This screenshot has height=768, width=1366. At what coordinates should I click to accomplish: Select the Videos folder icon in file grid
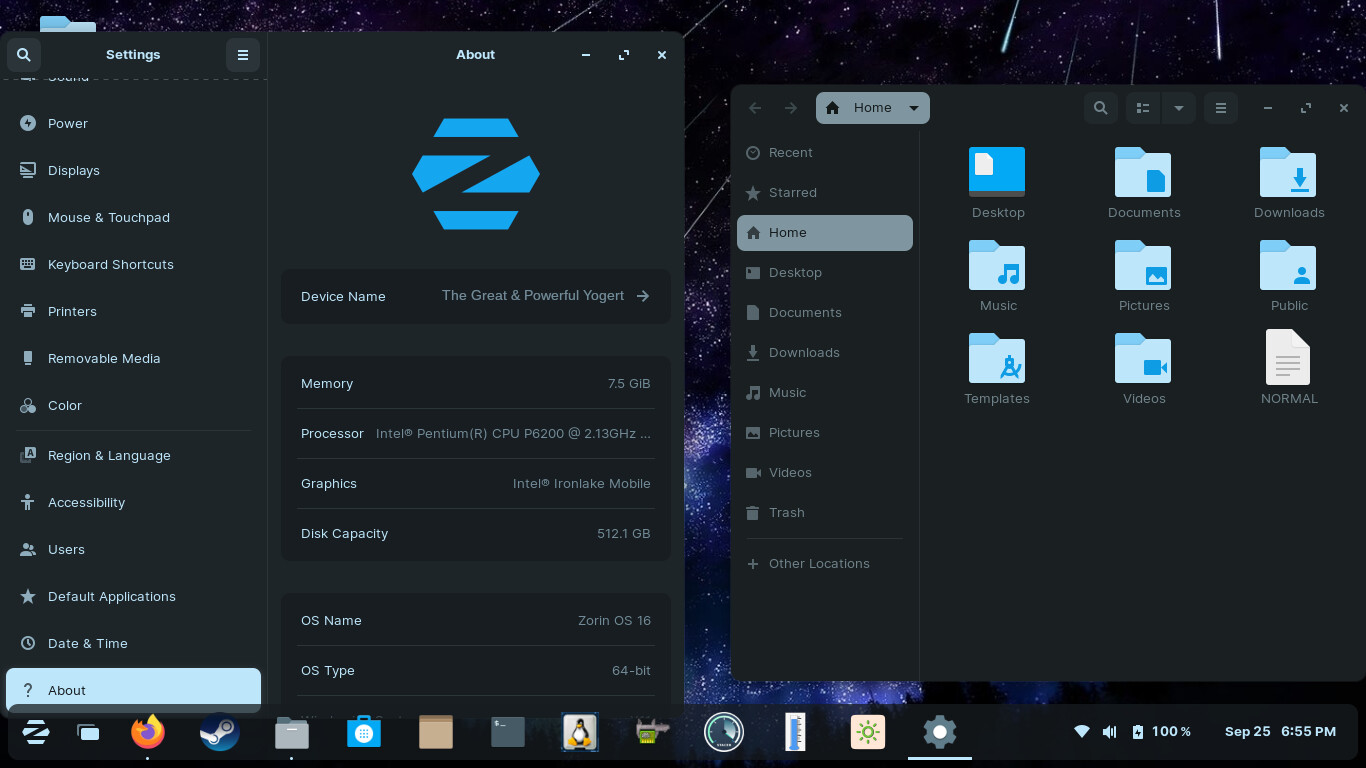[x=1143, y=357]
